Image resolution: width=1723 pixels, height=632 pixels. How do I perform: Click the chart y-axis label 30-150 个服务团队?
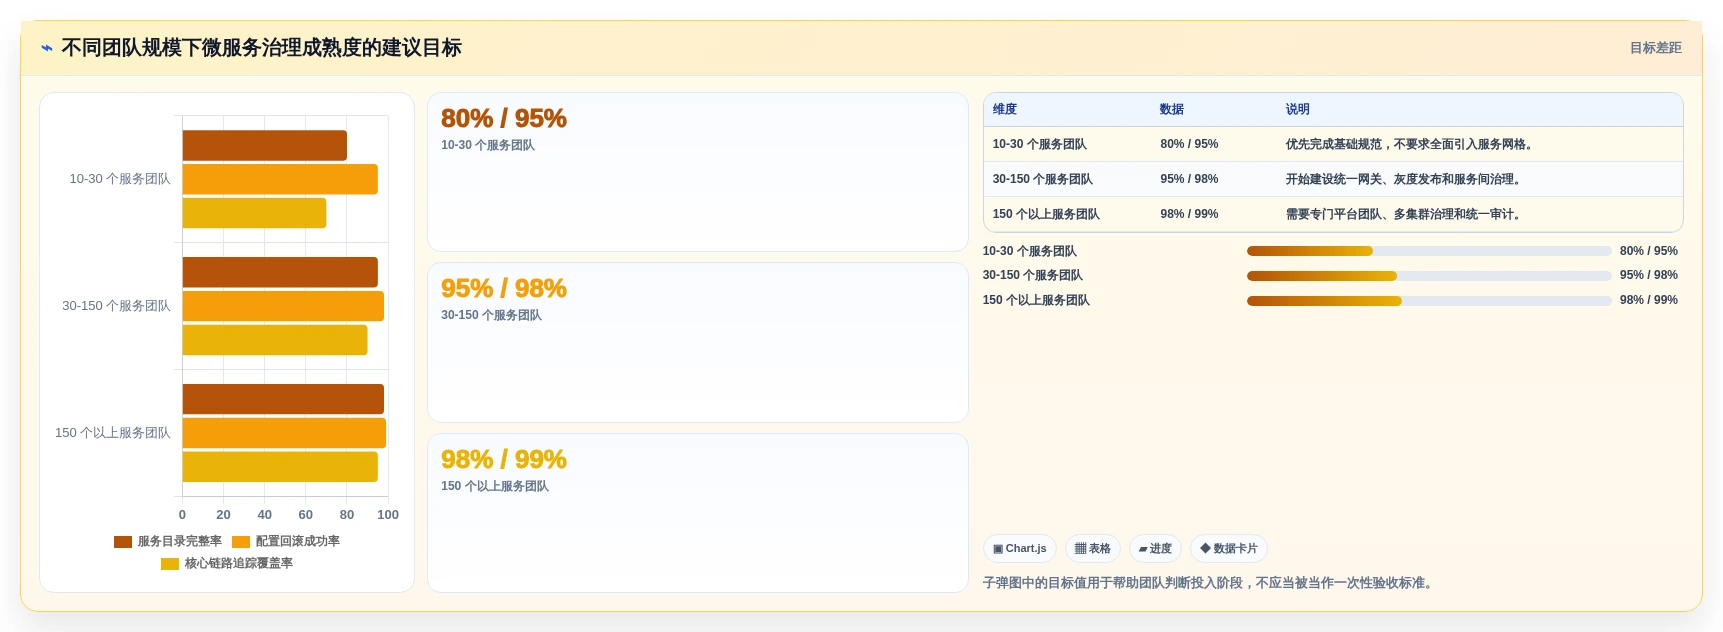click(x=116, y=306)
